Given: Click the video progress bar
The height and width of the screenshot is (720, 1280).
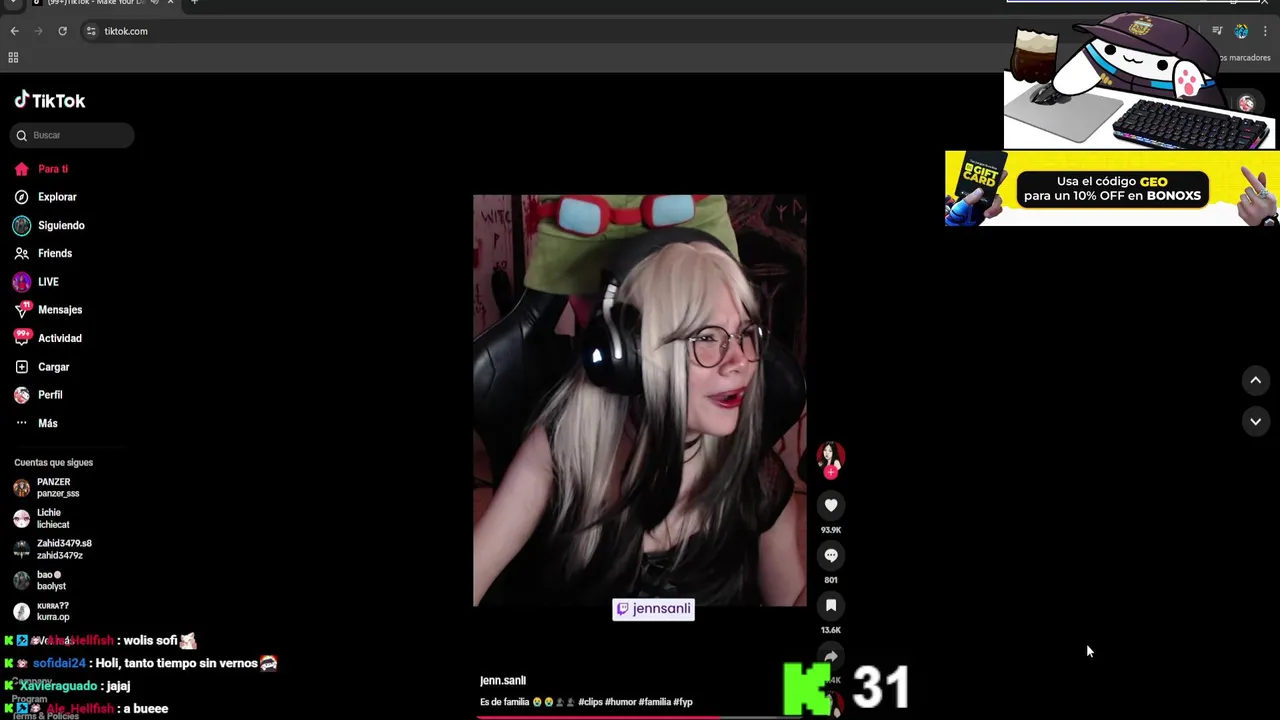Looking at the screenshot, I should [x=640, y=717].
